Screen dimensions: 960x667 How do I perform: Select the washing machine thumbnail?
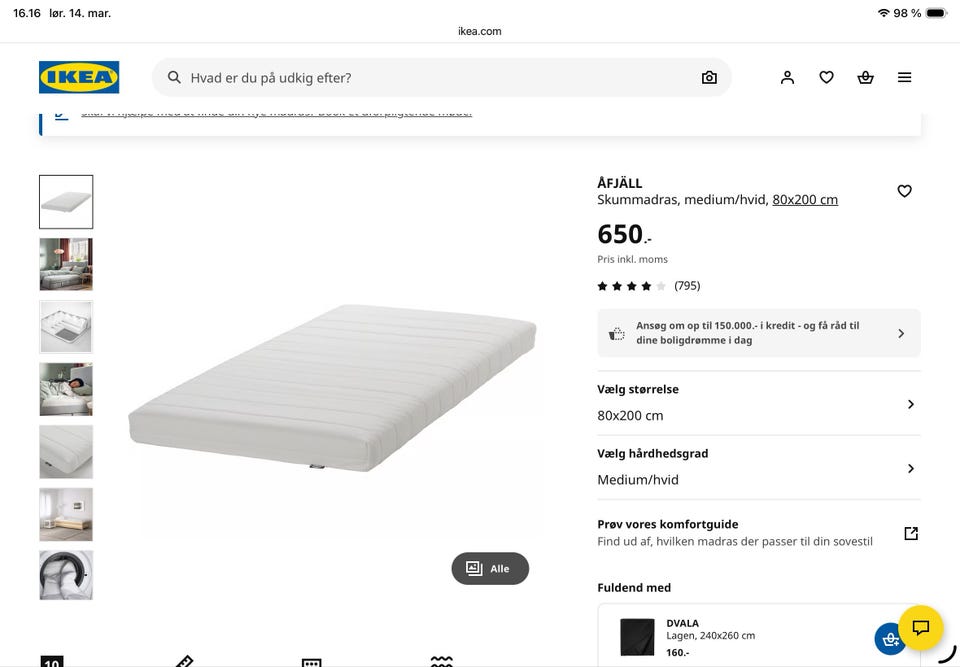(x=66, y=575)
